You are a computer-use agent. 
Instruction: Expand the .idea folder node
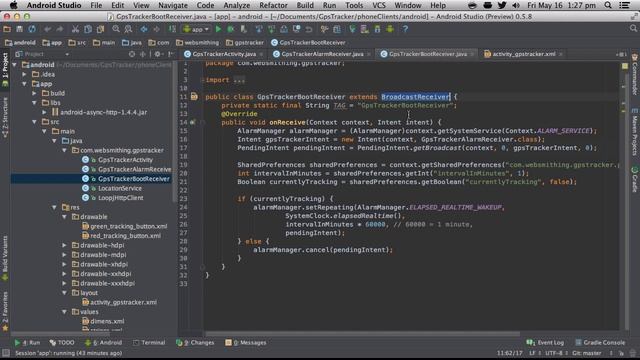coord(25,74)
